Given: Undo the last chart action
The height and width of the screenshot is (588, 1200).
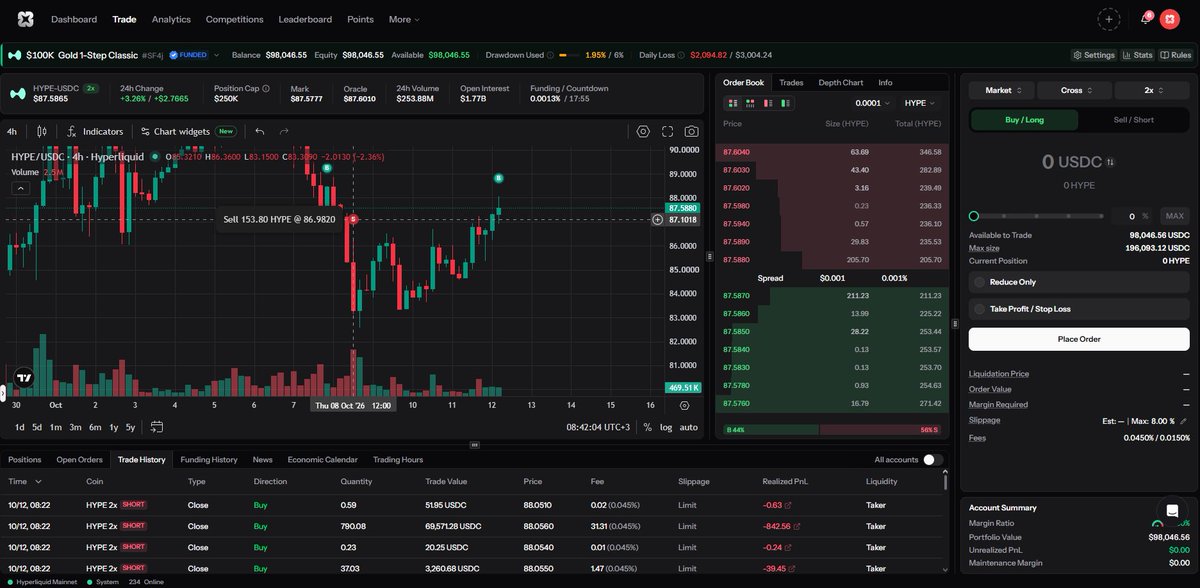Looking at the screenshot, I should click(260, 131).
